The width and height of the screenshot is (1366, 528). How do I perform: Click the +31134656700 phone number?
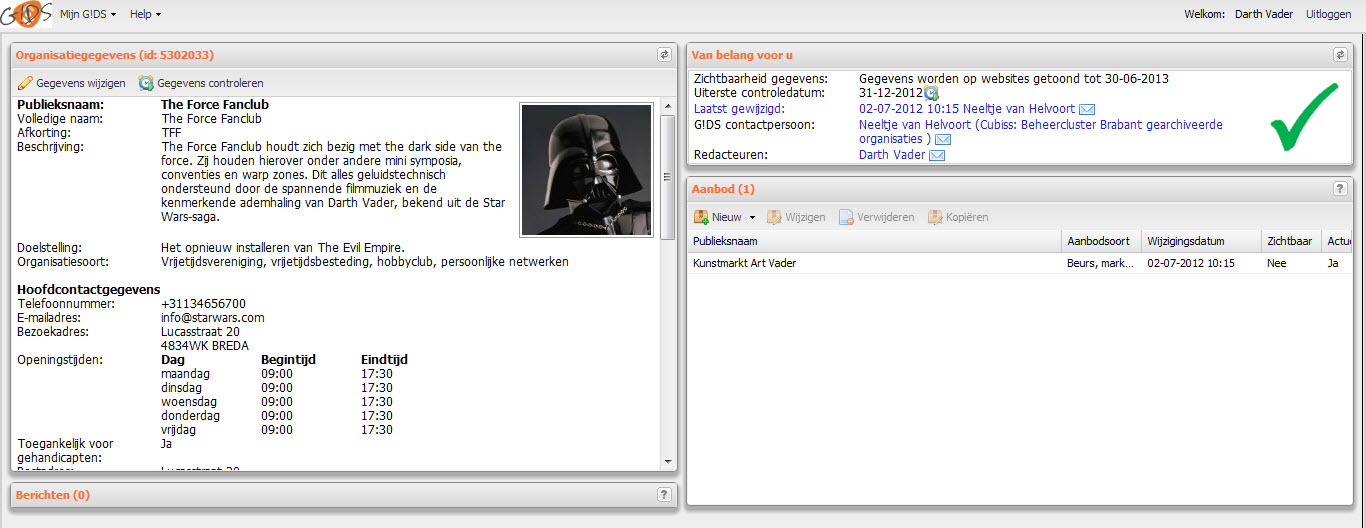click(x=203, y=304)
